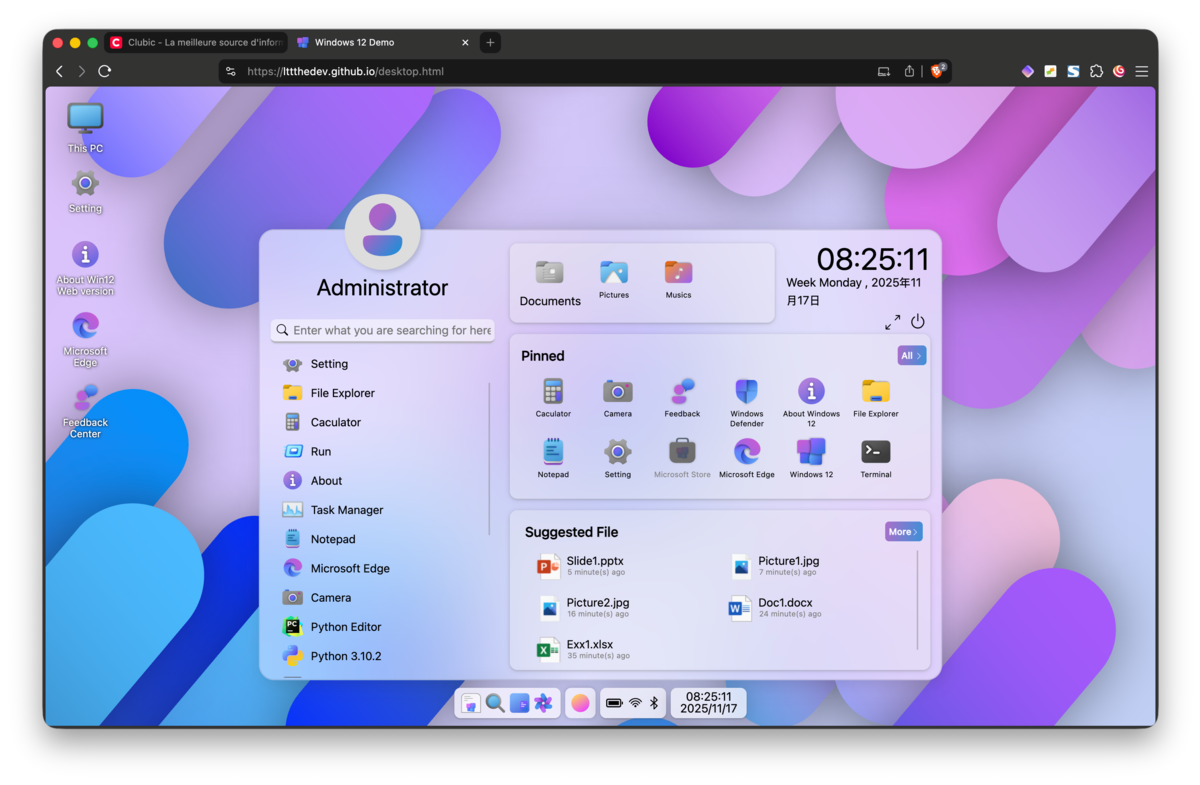Open More suggested files
This screenshot has height=785, width=1200.
902,531
